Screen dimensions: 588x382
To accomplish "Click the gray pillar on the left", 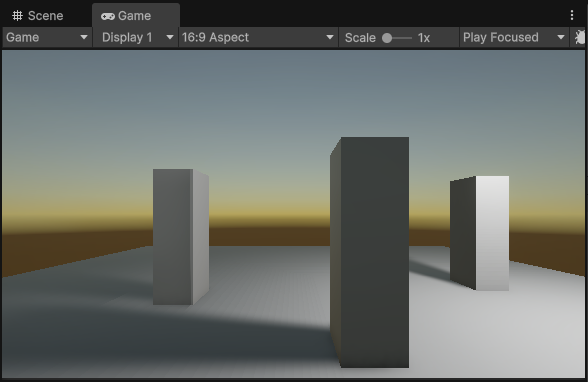I will 181,237.
